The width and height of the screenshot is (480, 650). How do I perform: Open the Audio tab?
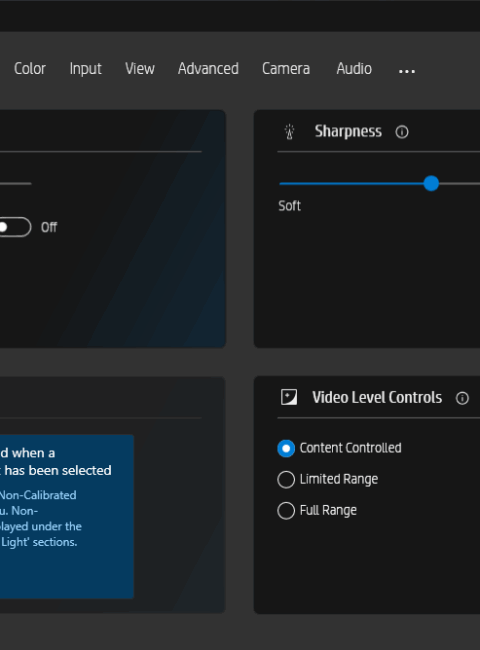354,68
